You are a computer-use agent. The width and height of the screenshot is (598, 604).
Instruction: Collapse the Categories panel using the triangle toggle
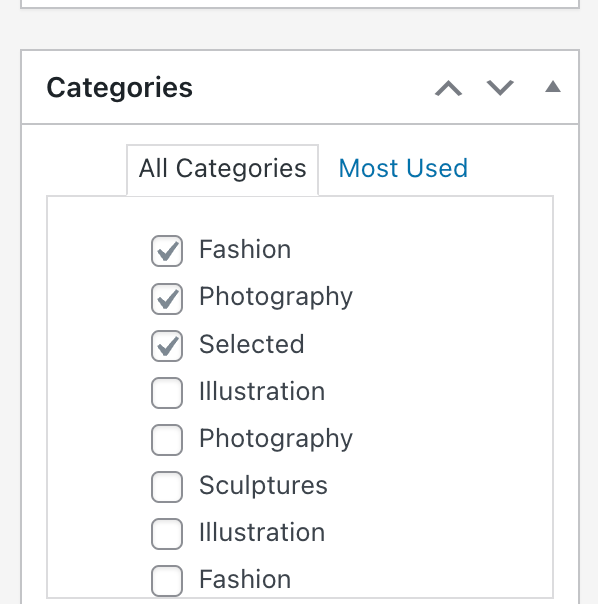[553, 87]
